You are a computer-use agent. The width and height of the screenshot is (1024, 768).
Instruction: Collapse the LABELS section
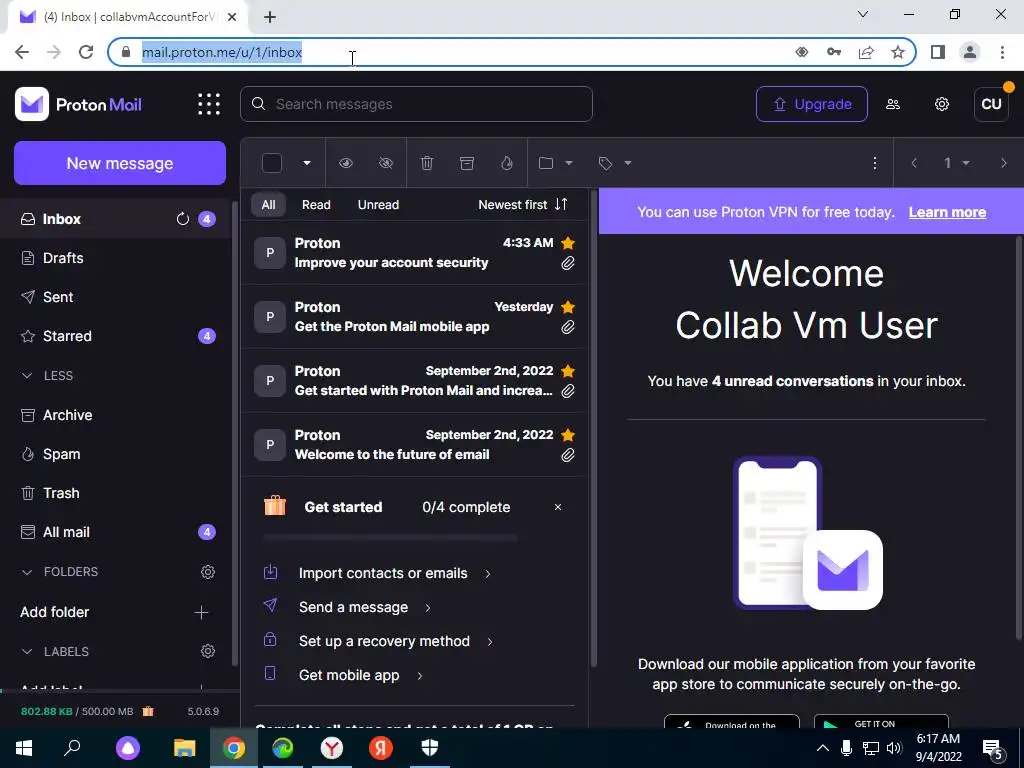(x=55, y=652)
